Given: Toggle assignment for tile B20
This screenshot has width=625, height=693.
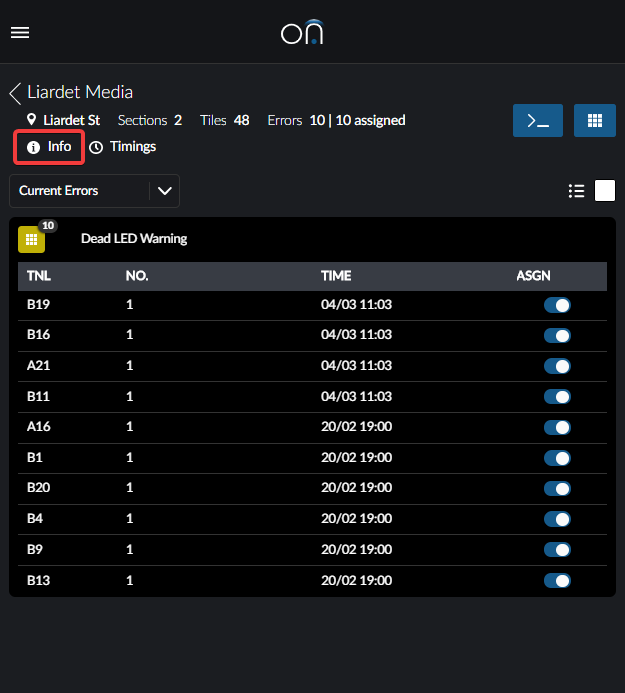Looking at the screenshot, I should [x=557, y=488].
